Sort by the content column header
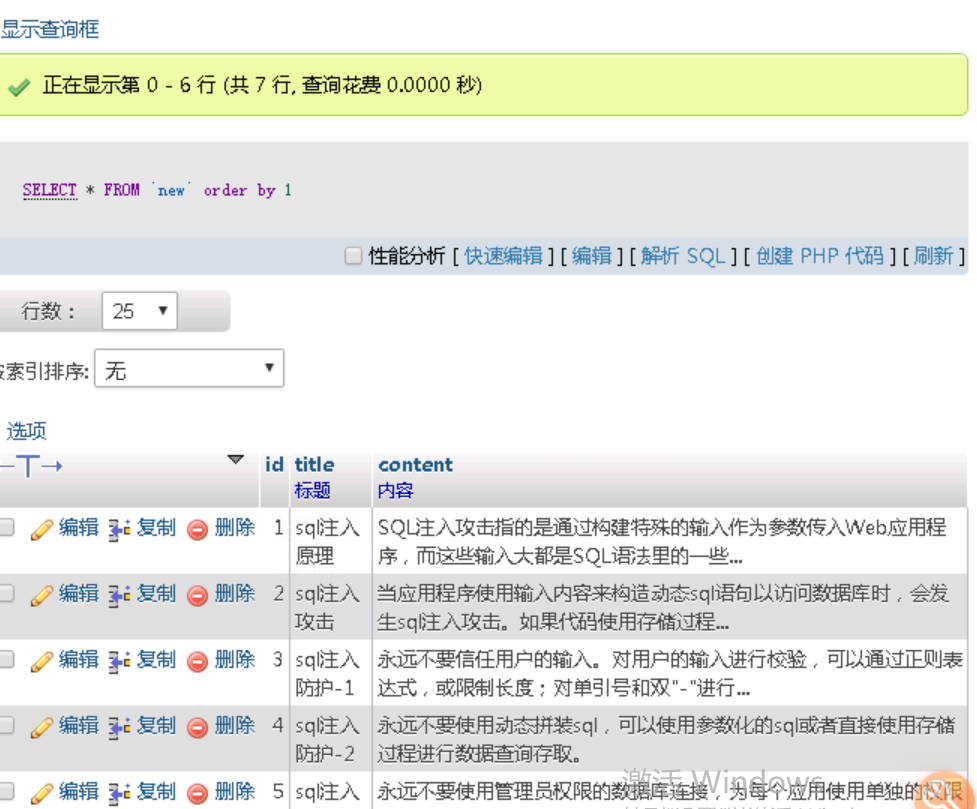 click(416, 465)
